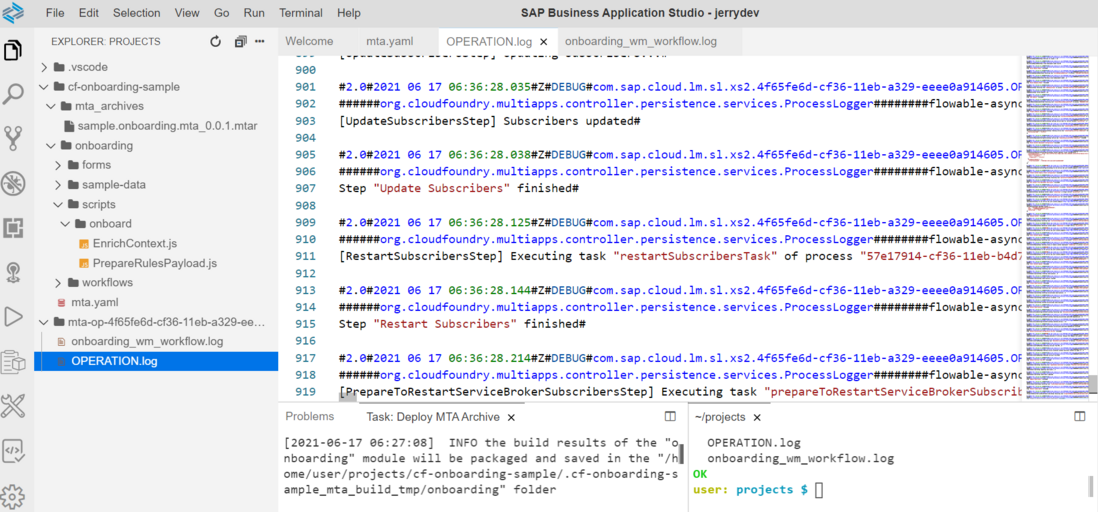Open the Explorer files icon in activity bar
The image size is (1098, 512).
point(13,50)
